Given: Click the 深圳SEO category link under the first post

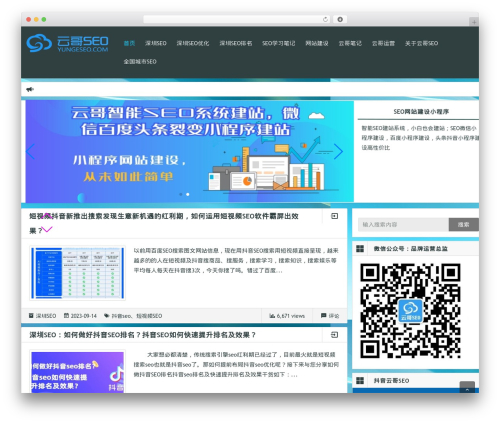Looking at the screenshot, I should point(46,316).
